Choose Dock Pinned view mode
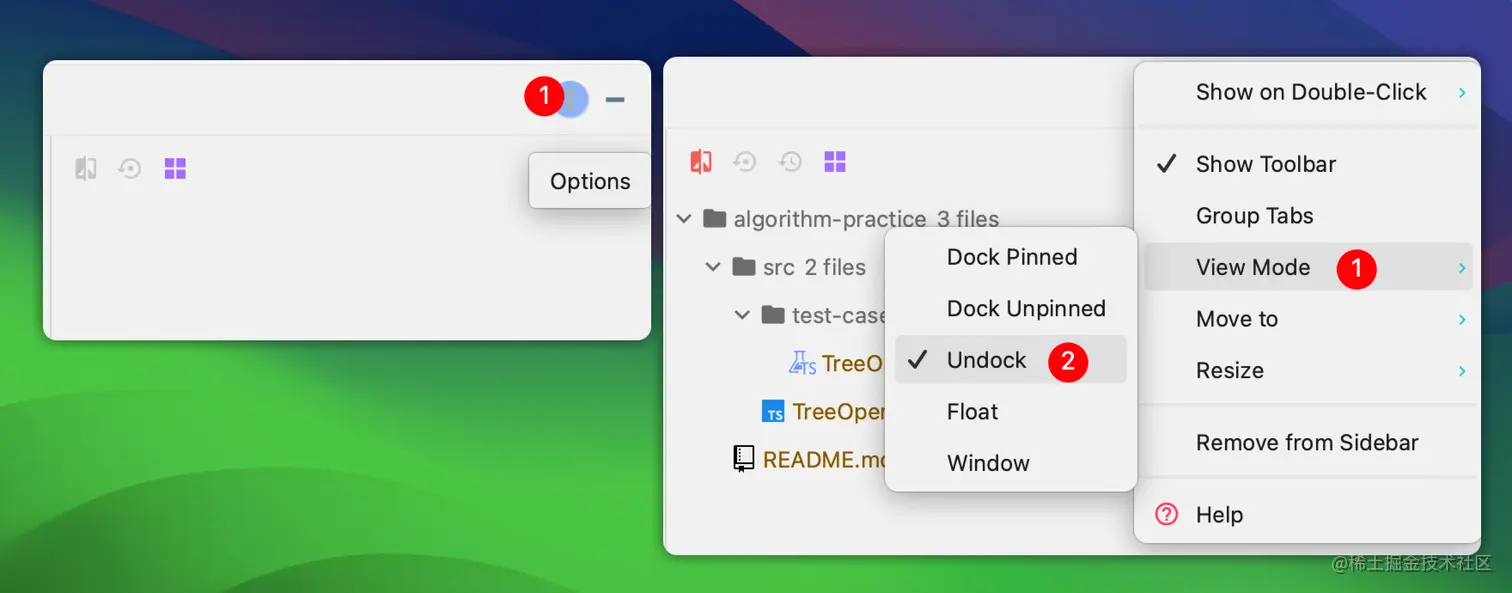The width and height of the screenshot is (1512, 593). click(x=1011, y=257)
